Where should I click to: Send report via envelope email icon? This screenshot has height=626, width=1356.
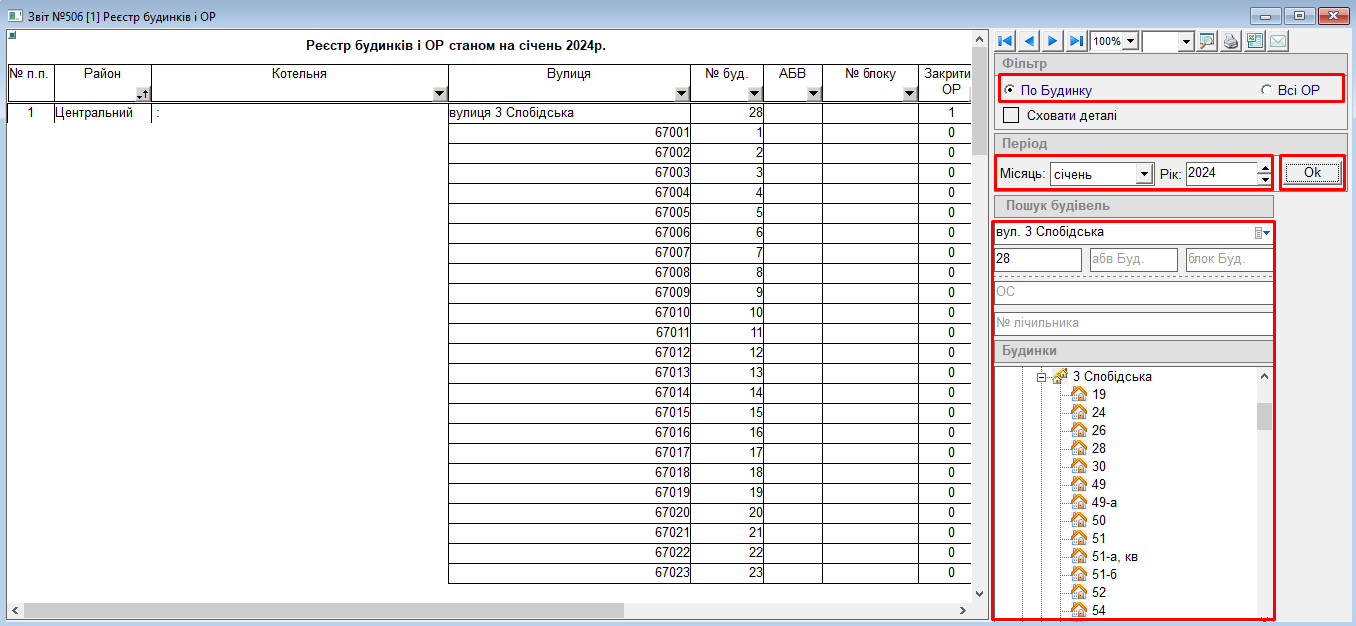tap(1277, 41)
